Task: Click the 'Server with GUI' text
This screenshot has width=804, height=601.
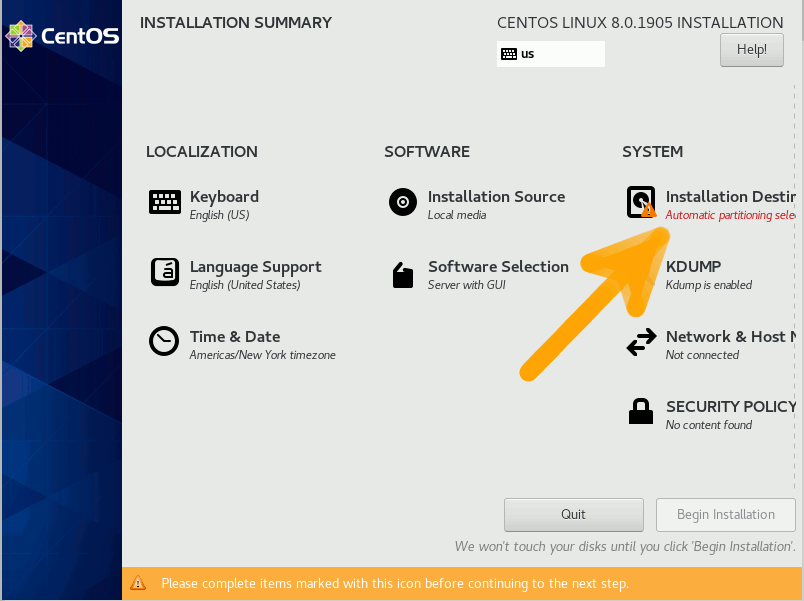Action: (x=467, y=285)
